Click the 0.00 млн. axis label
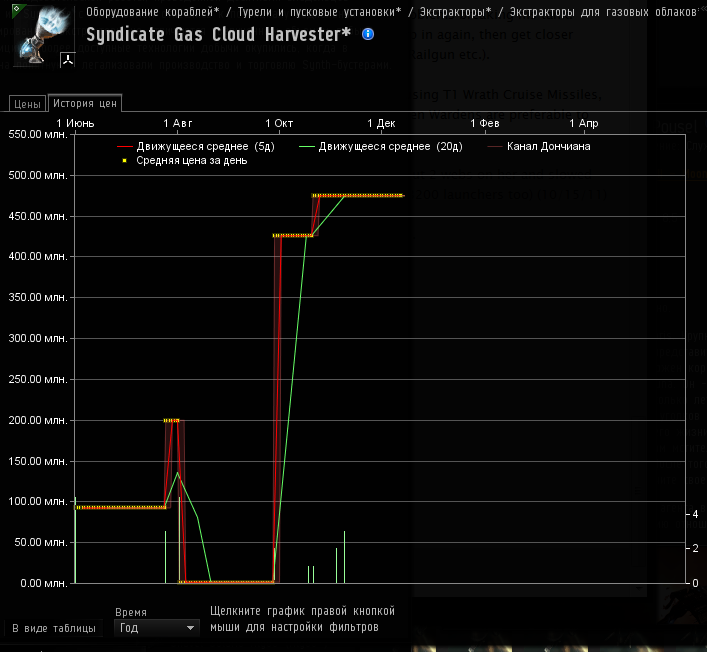 point(44,583)
